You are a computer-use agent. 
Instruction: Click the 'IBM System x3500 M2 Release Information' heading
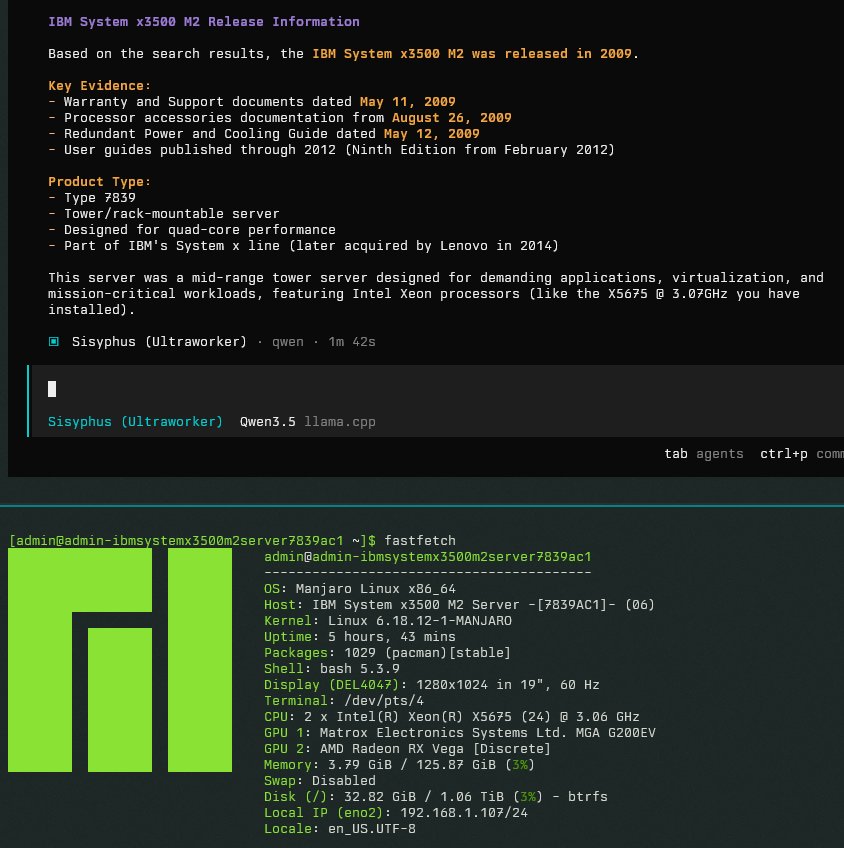[x=204, y=22]
